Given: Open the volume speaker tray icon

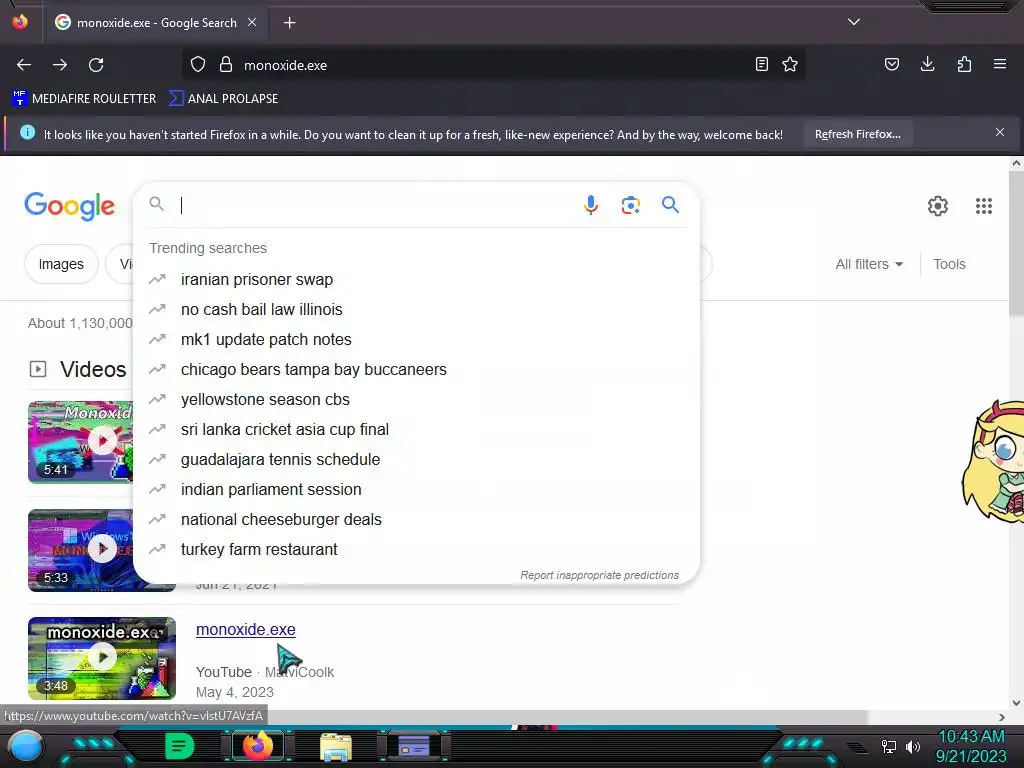Looking at the screenshot, I should 913,746.
